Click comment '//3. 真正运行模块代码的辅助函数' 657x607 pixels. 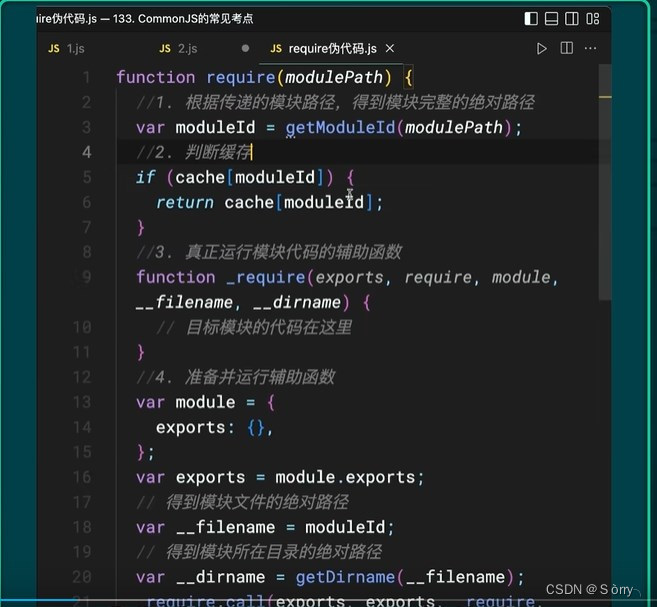tap(269, 252)
